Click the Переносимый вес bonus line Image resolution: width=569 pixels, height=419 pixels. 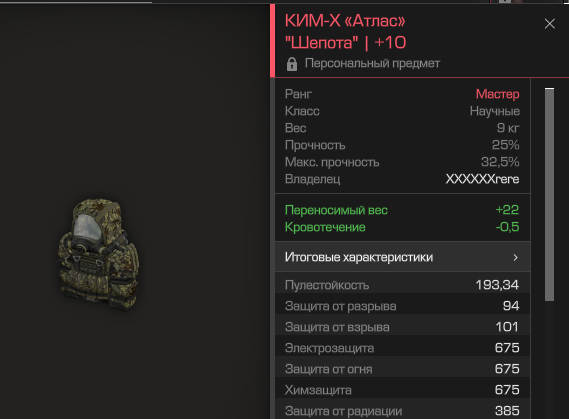click(402, 210)
